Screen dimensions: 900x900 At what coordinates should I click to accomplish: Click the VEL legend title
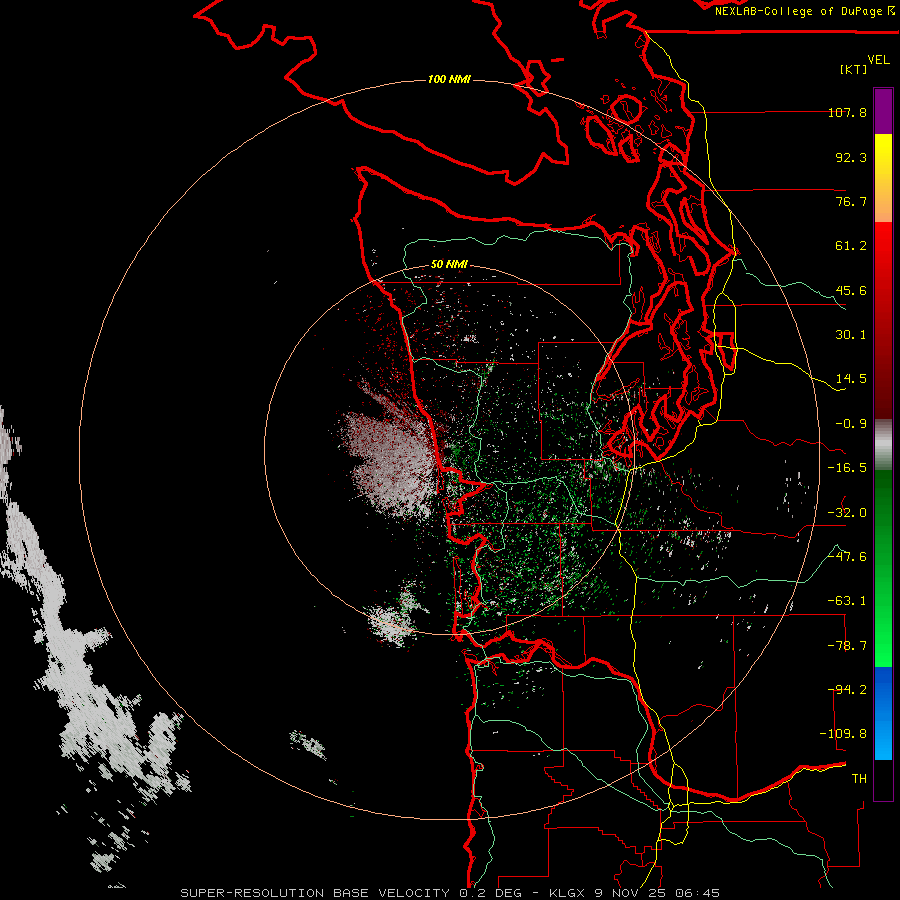point(878,60)
